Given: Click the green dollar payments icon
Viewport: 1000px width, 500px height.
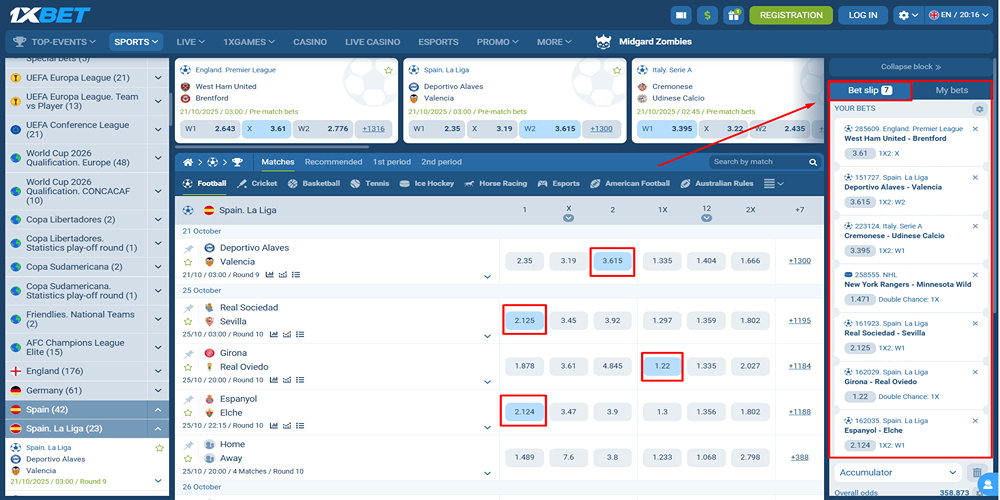Looking at the screenshot, I should point(707,15).
